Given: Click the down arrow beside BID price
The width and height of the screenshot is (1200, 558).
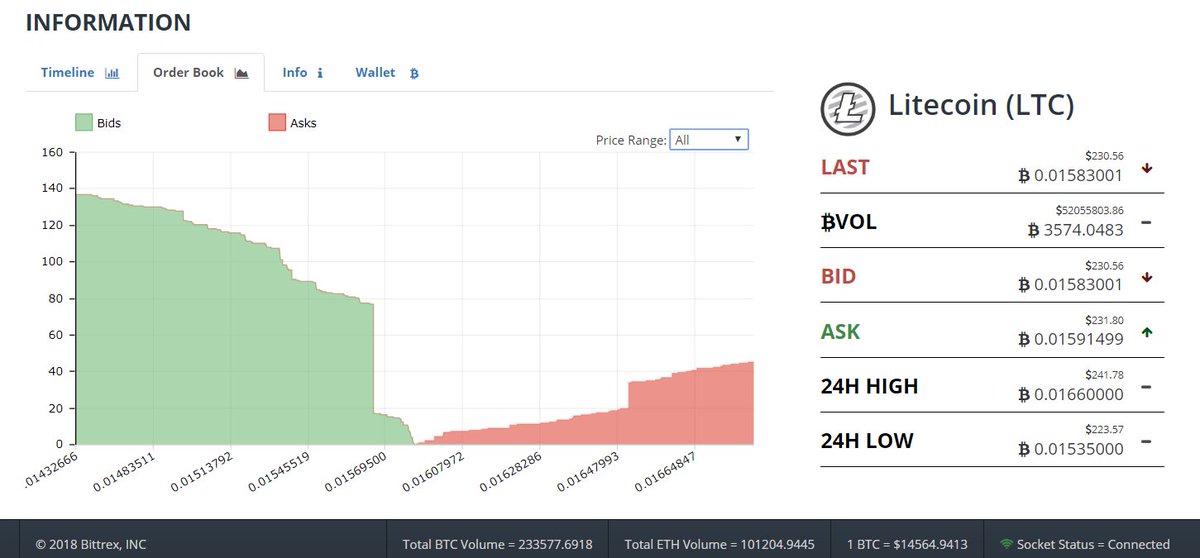Looking at the screenshot, I should coord(1147,276).
